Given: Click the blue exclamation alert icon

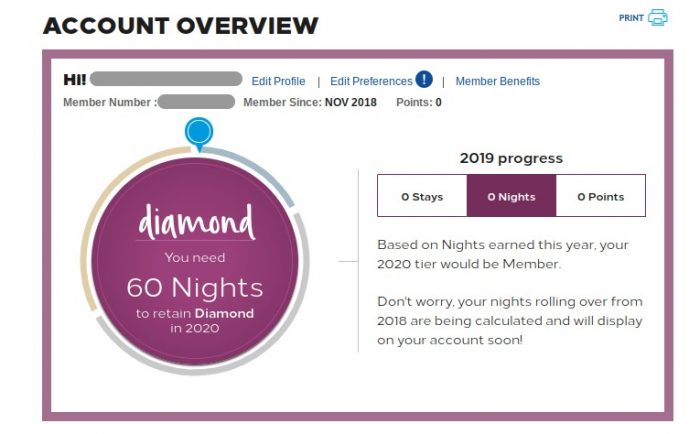Looking at the screenshot, I should click(424, 79).
